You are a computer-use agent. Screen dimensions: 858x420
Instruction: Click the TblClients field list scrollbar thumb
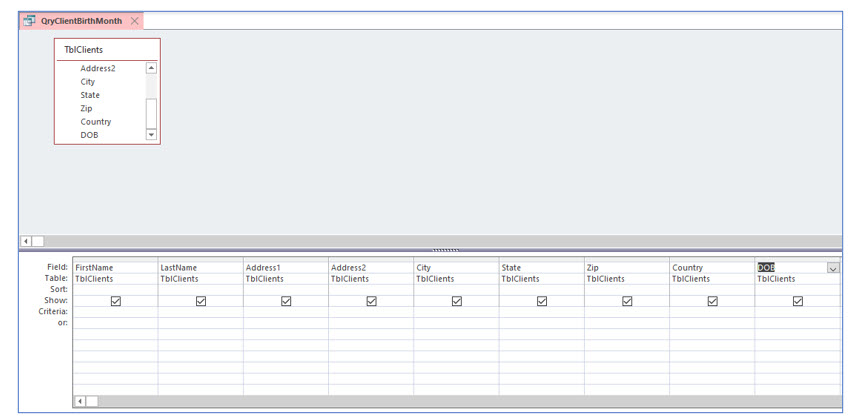[152, 113]
